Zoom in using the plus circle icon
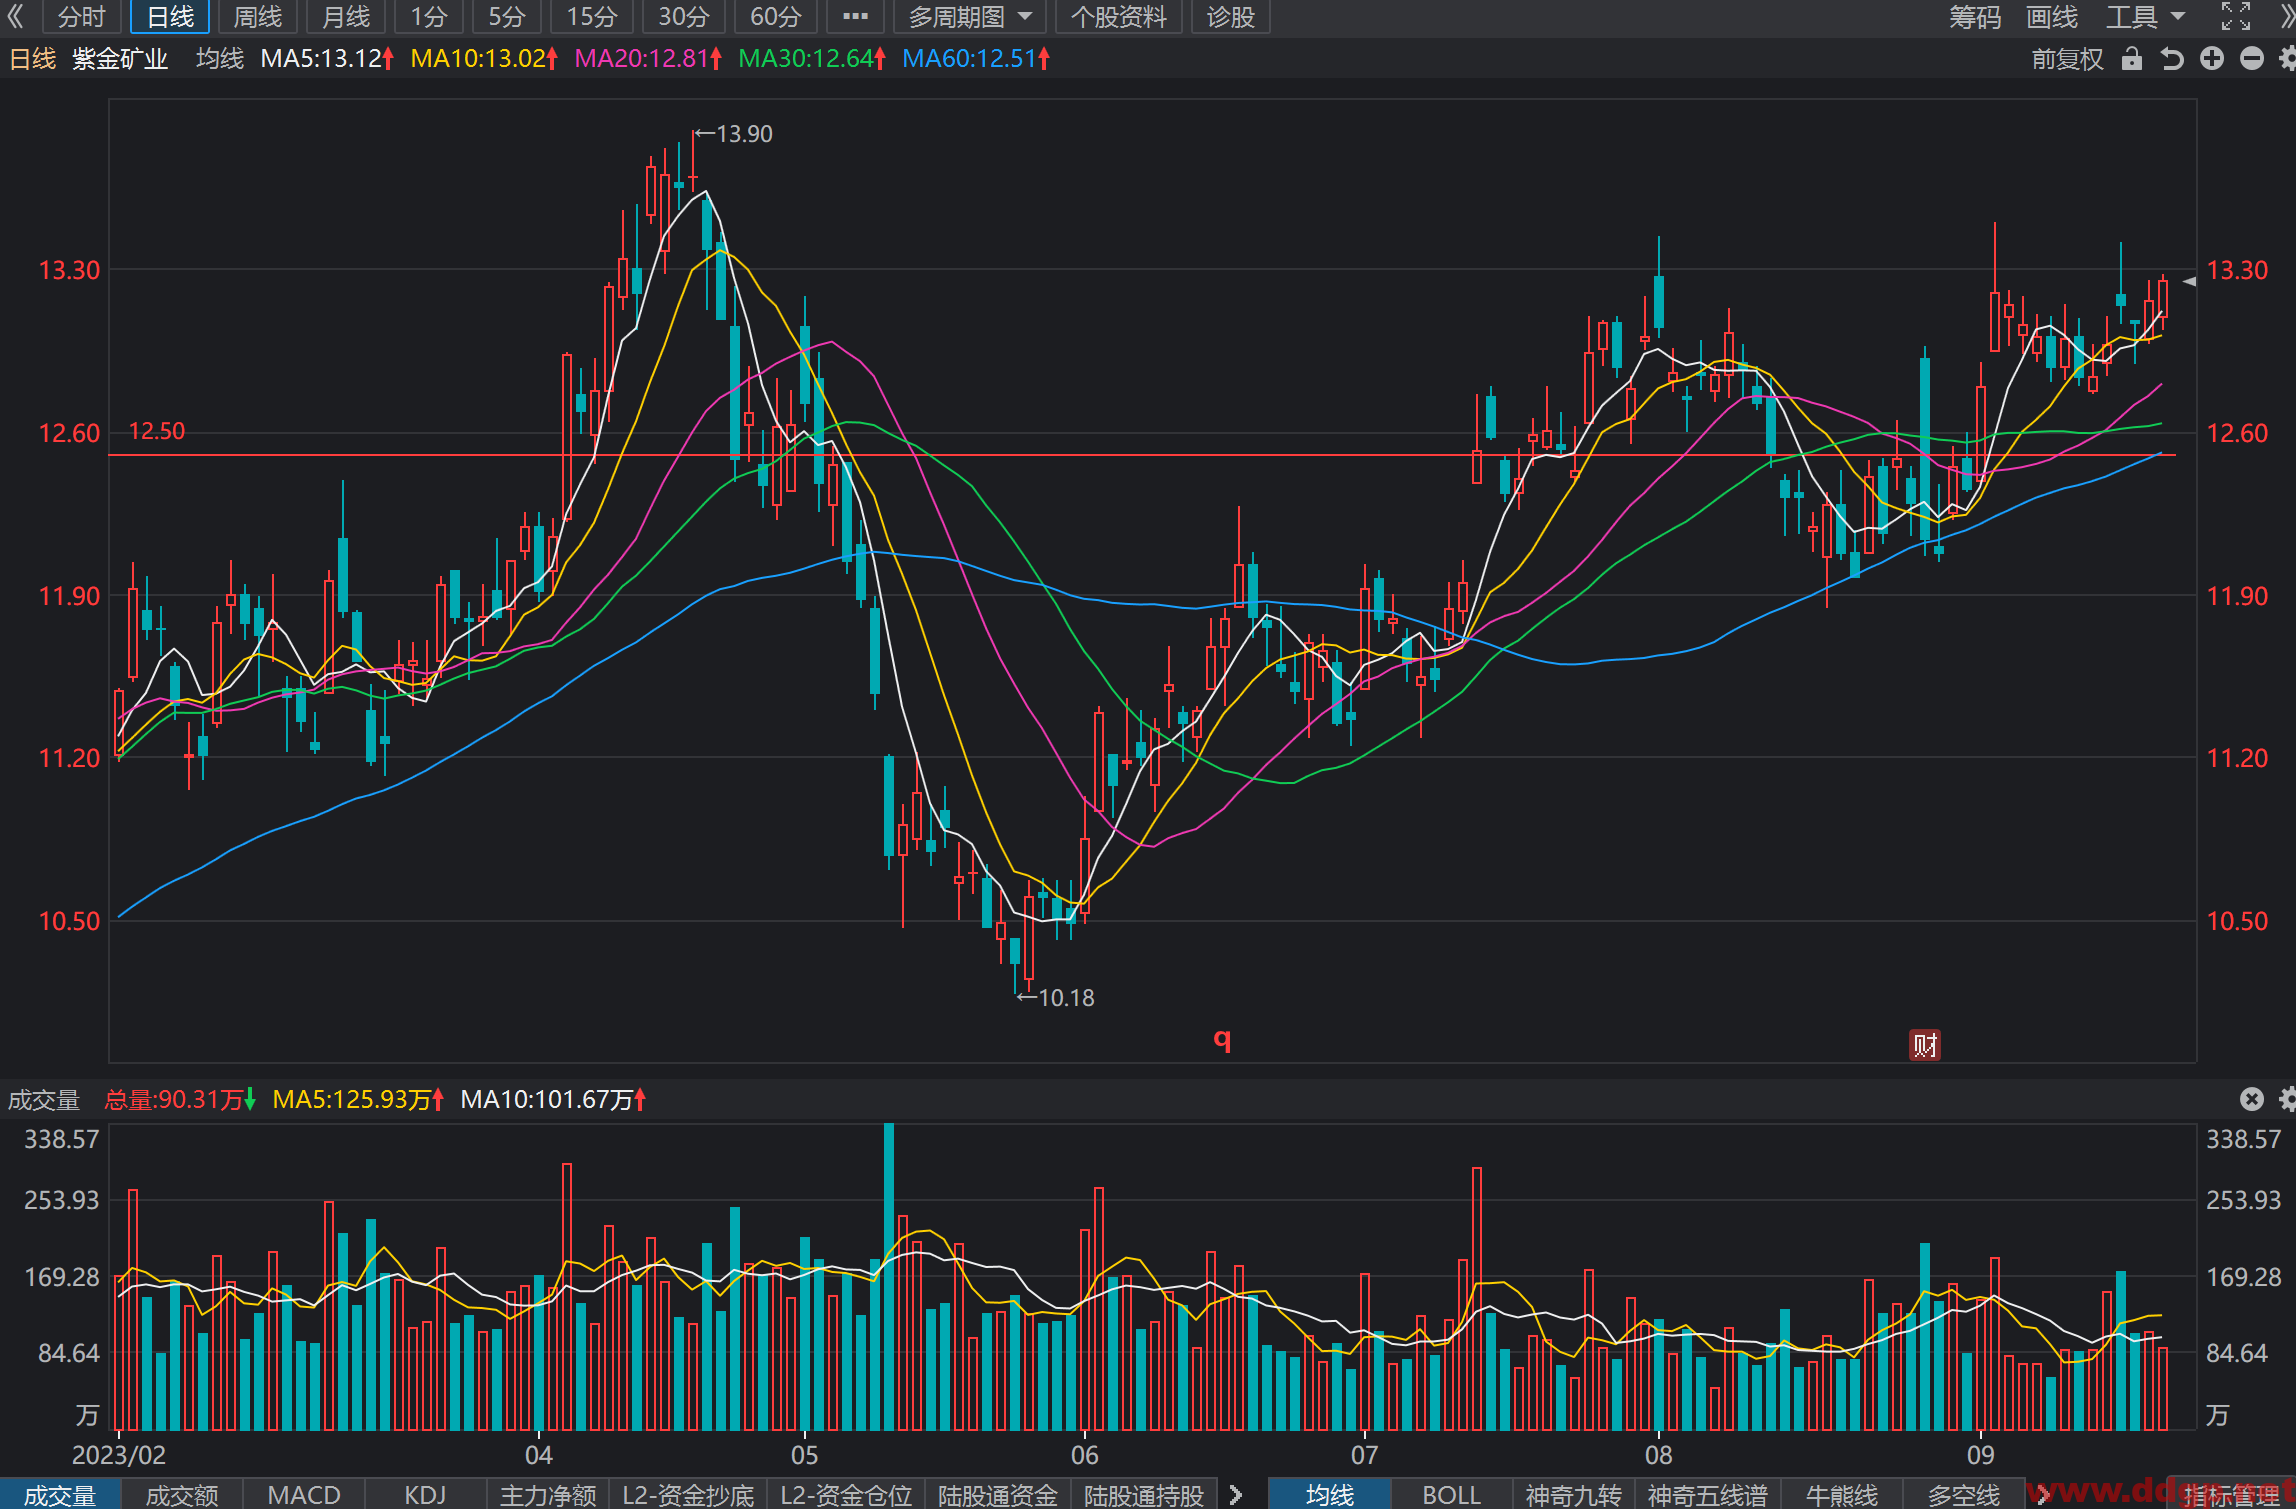 pos(2212,59)
